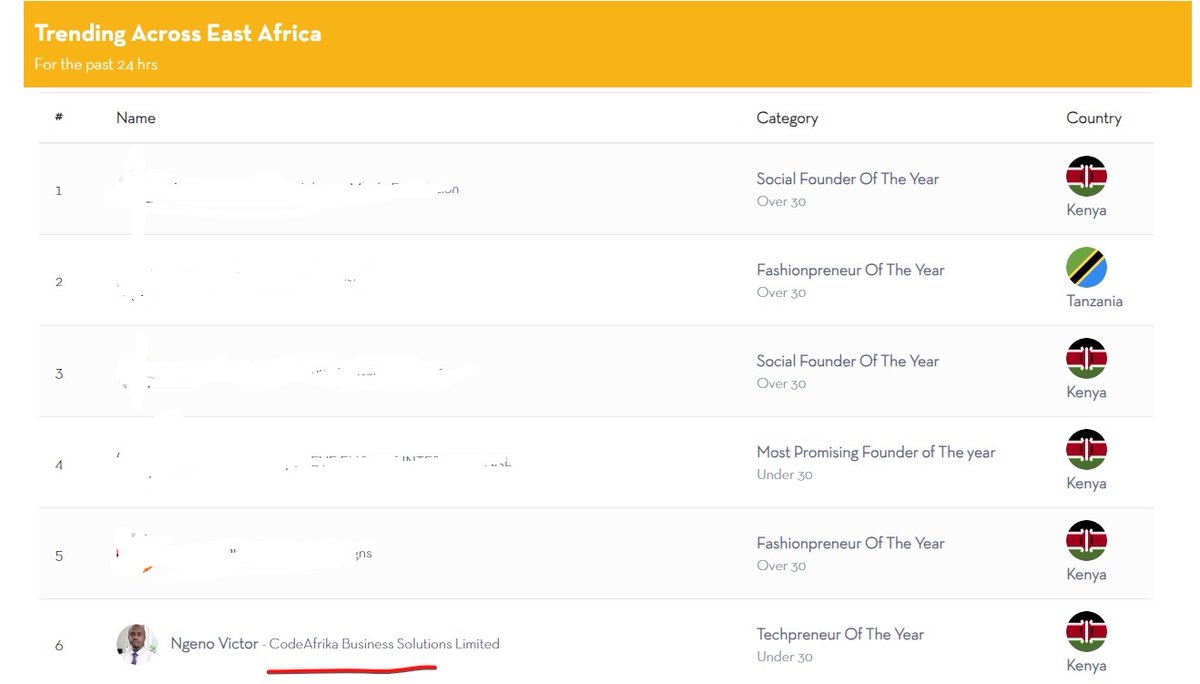
Task: Click the Category column header
Action: click(787, 118)
